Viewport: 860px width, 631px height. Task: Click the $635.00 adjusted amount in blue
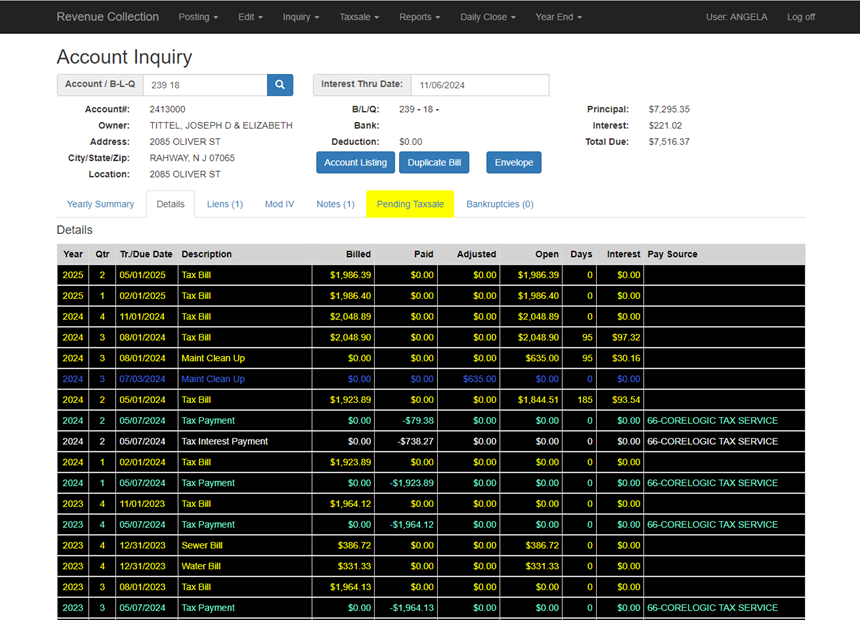[479, 379]
